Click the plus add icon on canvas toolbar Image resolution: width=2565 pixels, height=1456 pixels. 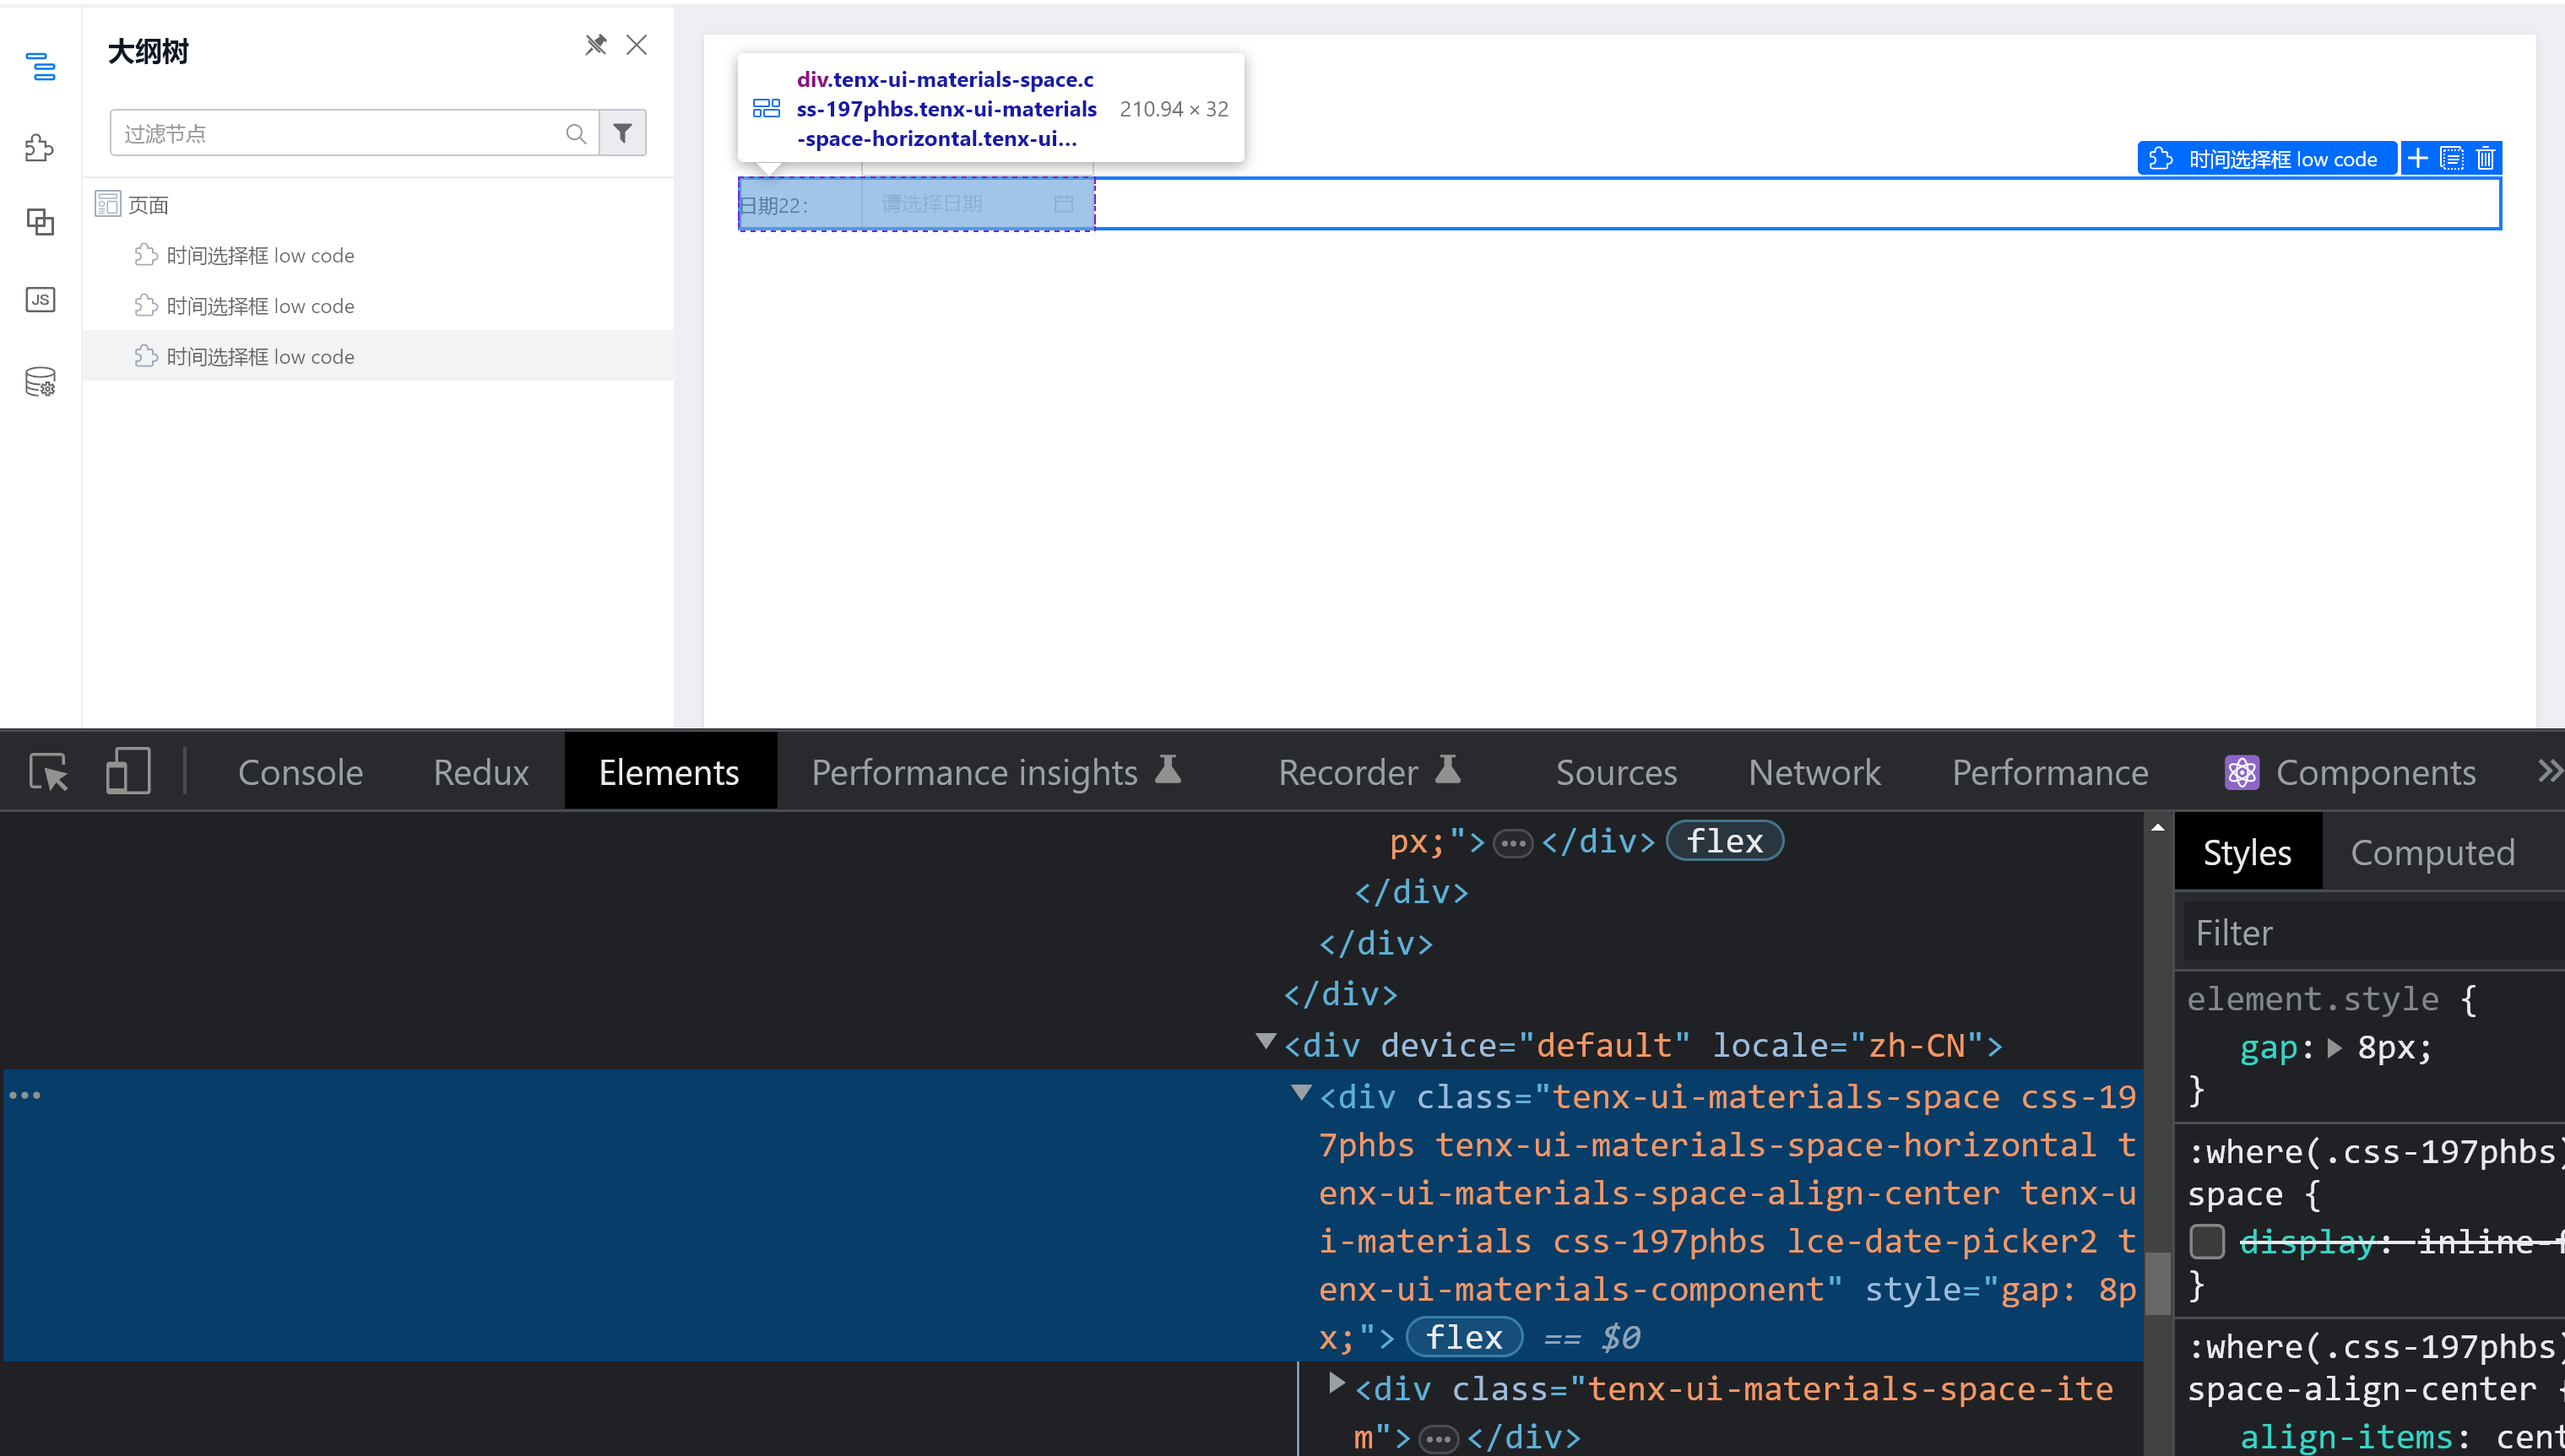[2417, 158]
